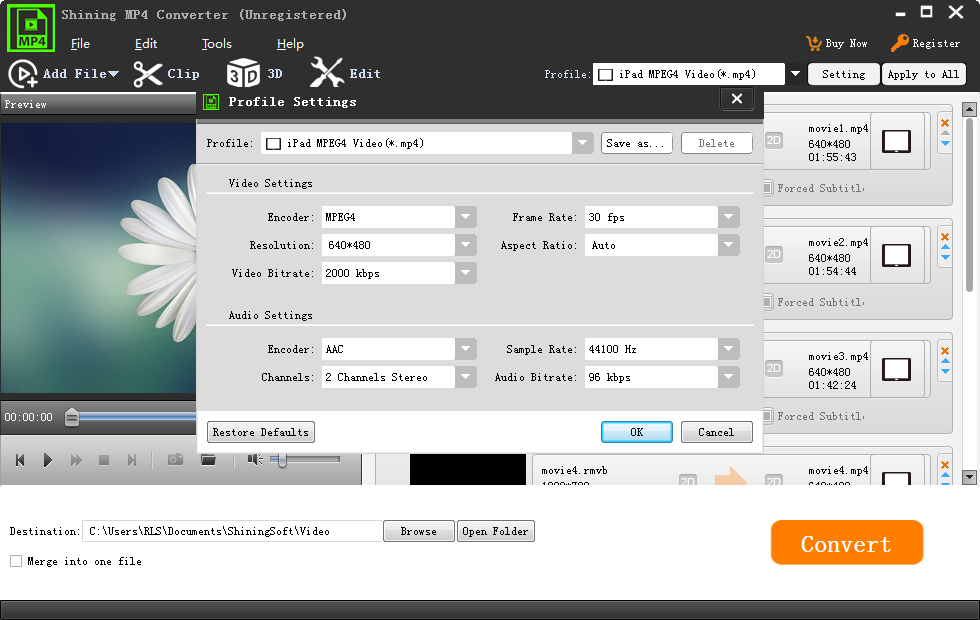Image resolution: width=980 pixels, height=620 pixels.
Task: Click Browse for destination folder
Action: point(419,531)
